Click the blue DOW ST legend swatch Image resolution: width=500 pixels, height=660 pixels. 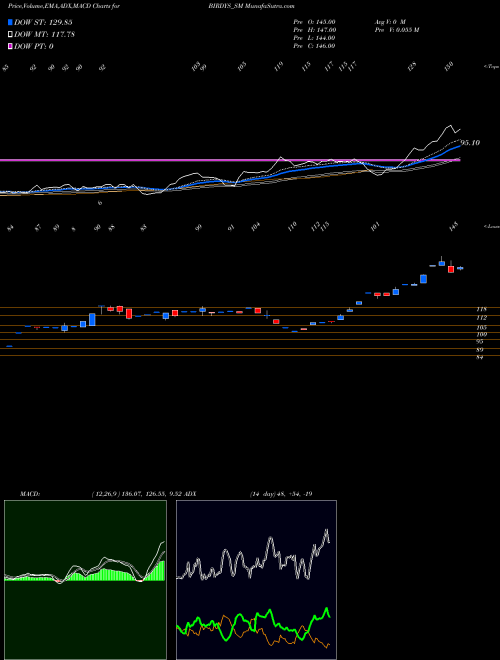11,22
